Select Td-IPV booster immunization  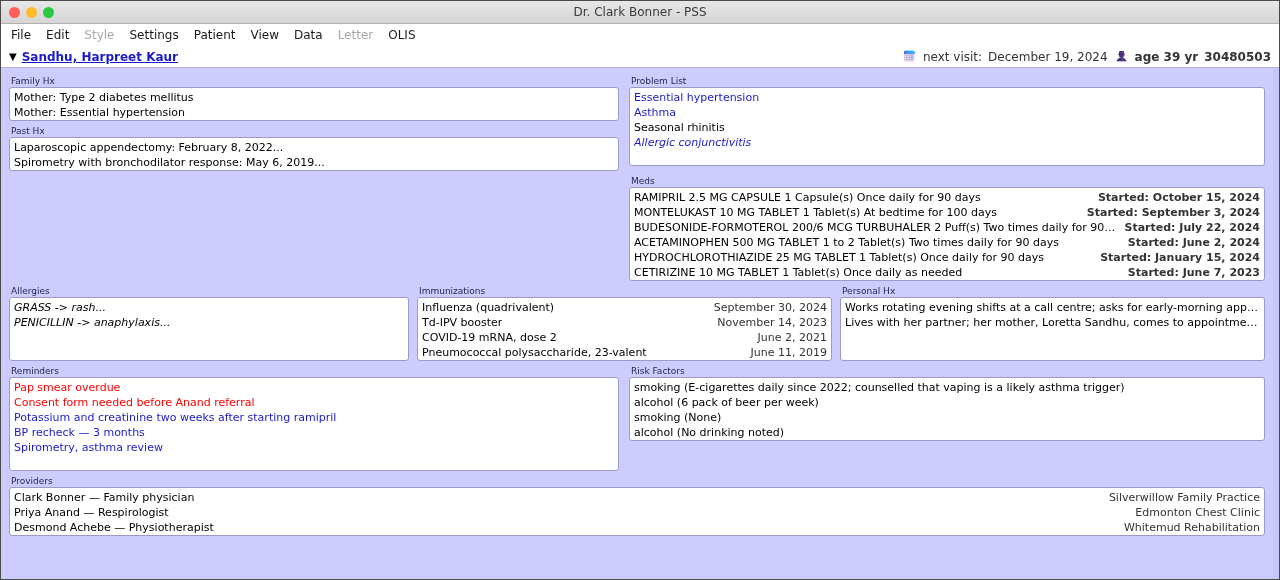624,323
